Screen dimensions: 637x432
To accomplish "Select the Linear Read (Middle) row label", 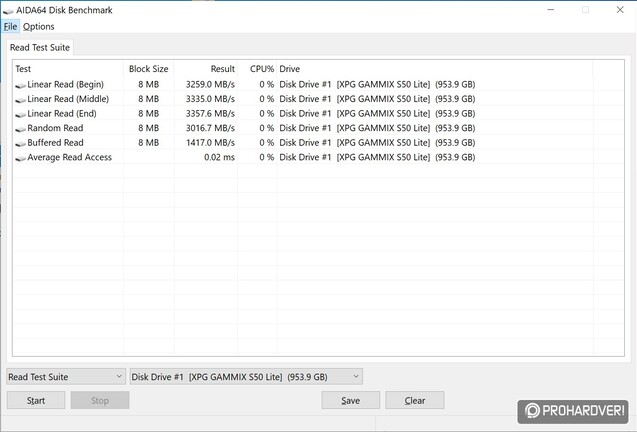I will pos(68,99).
